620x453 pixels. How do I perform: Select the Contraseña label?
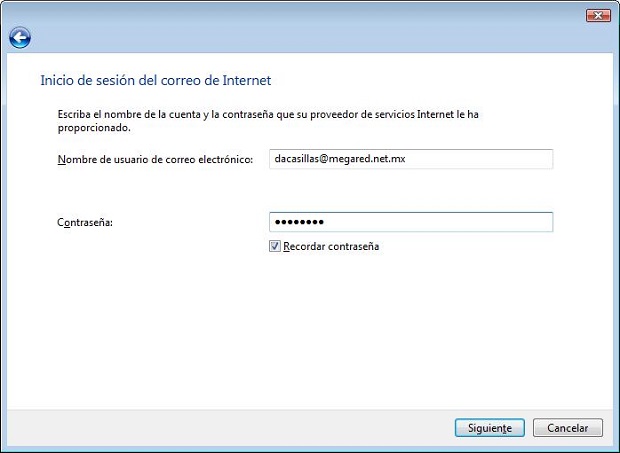(85, 223)
